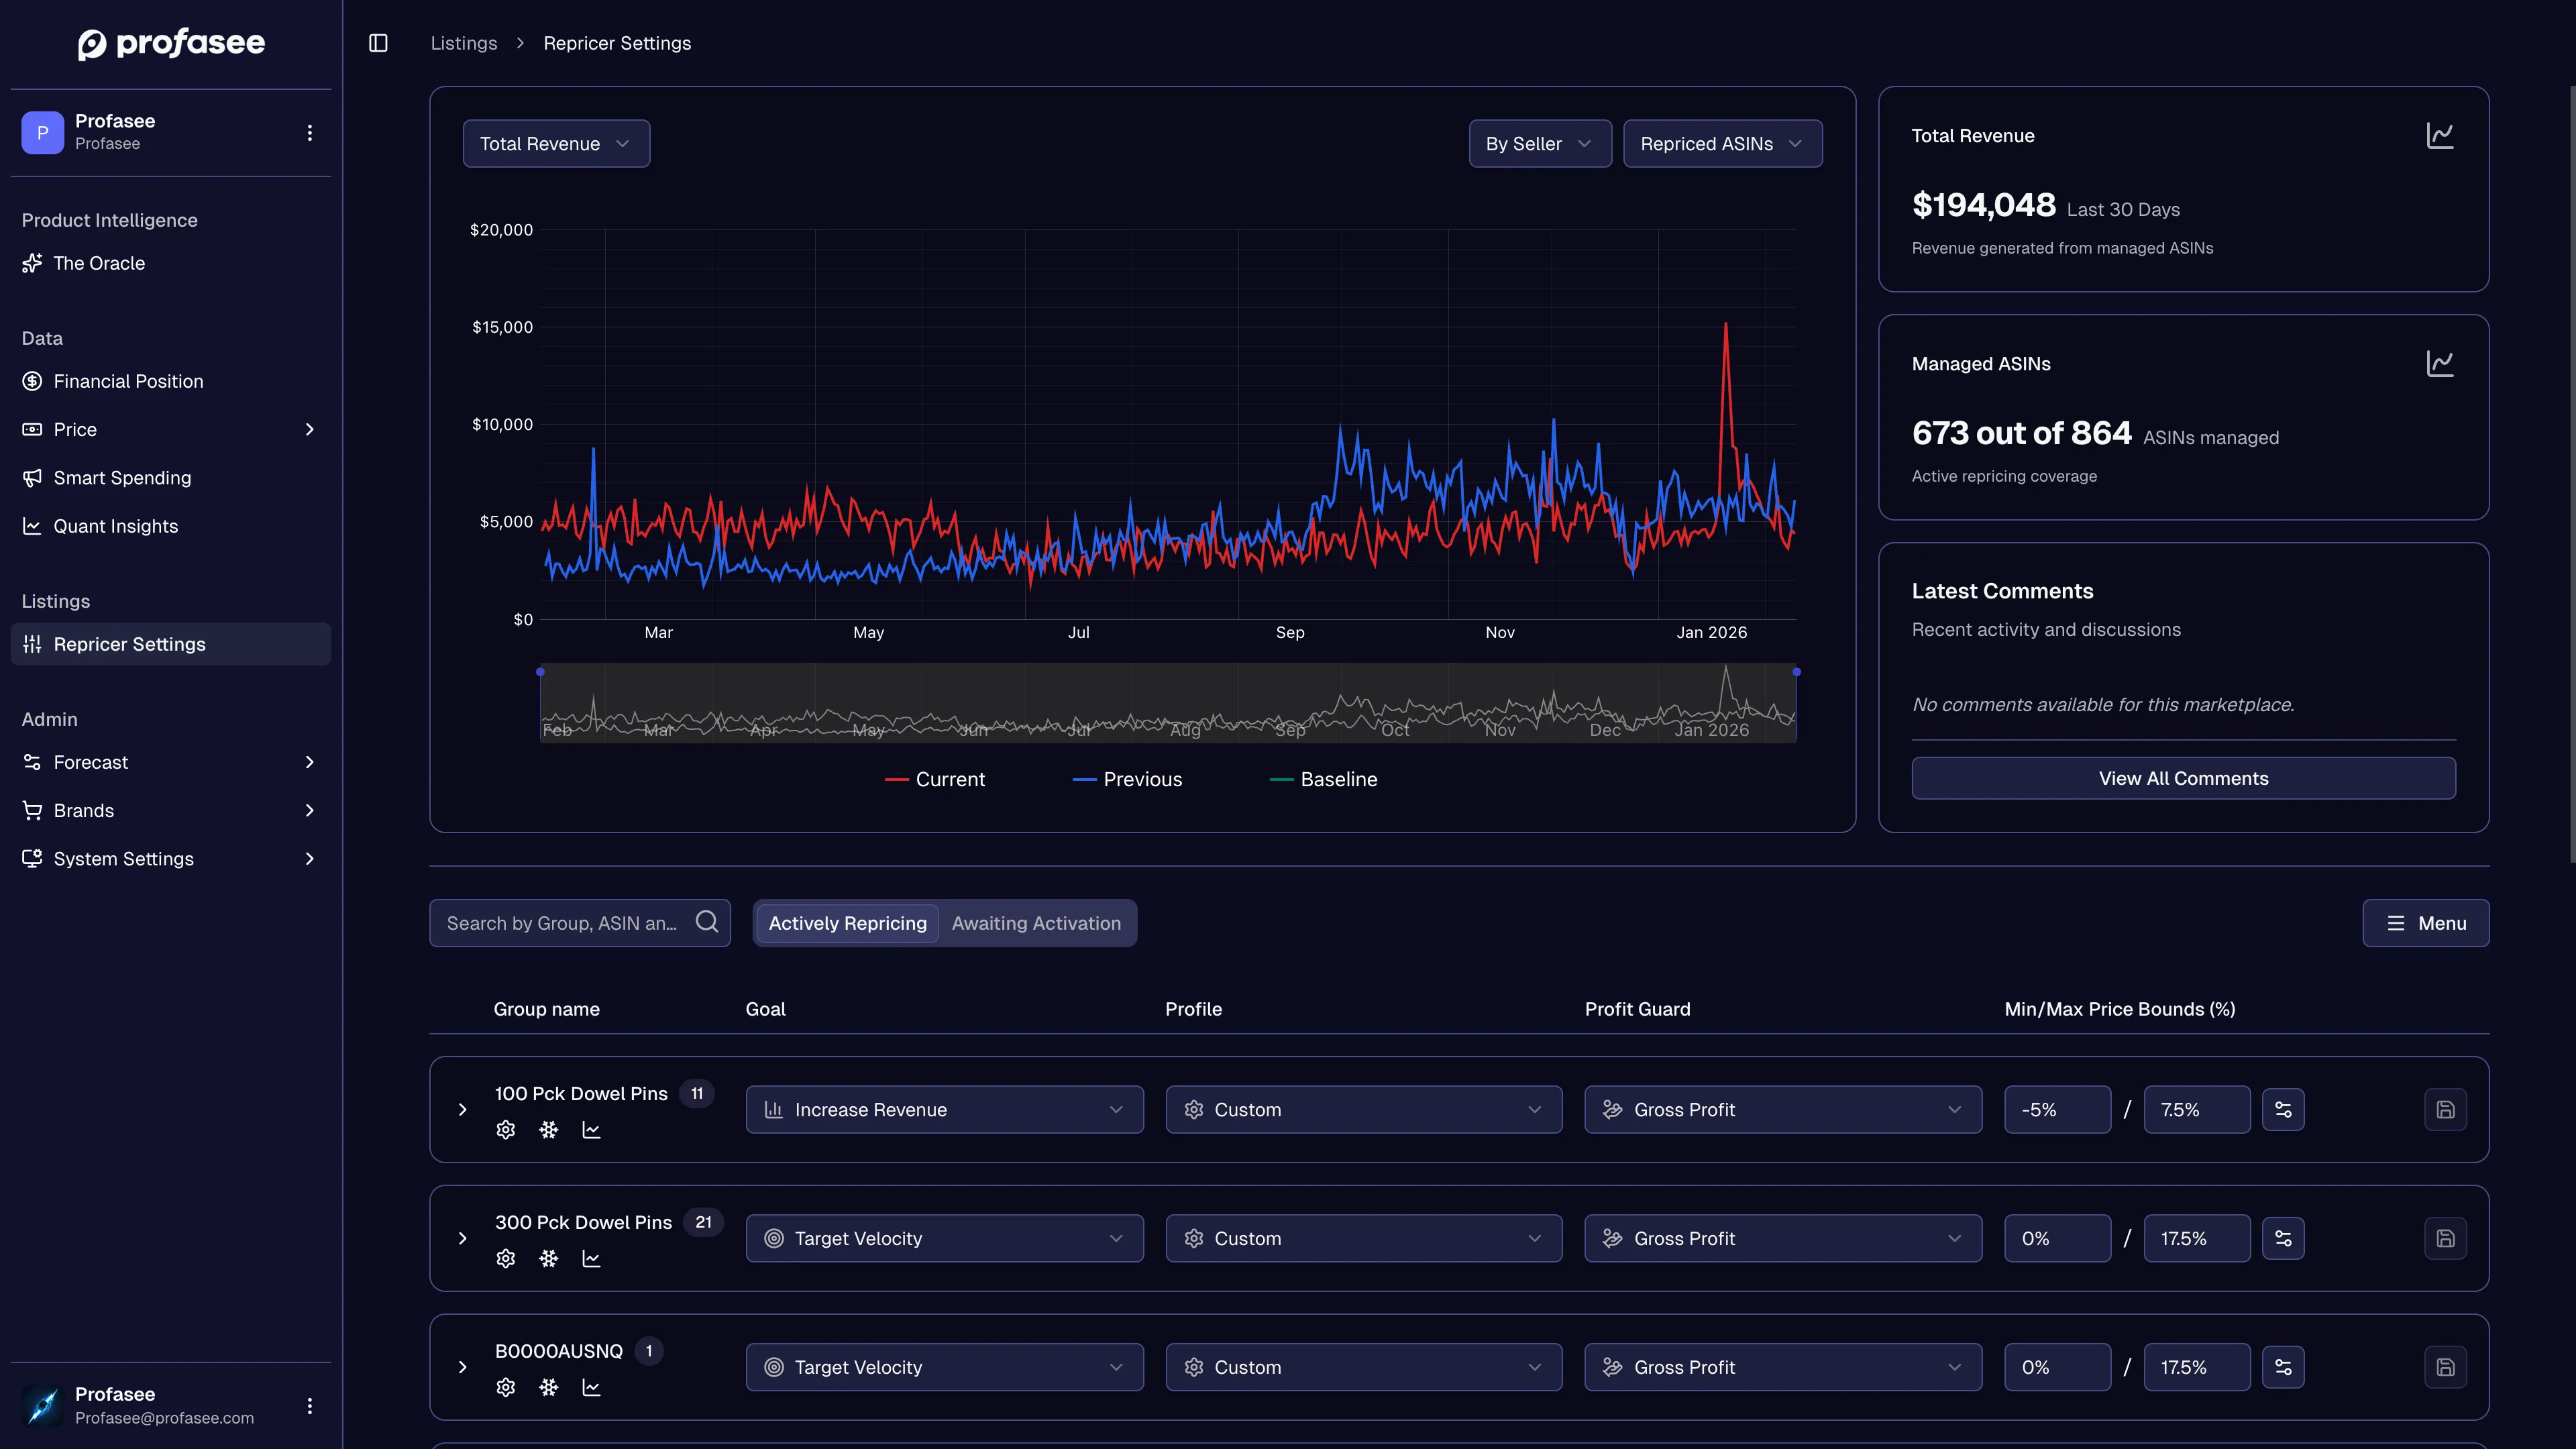Screen dimensions: 2576x1449
Task: Select Repricer Settings in the Listings menu
Action: [x=129, y=644]
